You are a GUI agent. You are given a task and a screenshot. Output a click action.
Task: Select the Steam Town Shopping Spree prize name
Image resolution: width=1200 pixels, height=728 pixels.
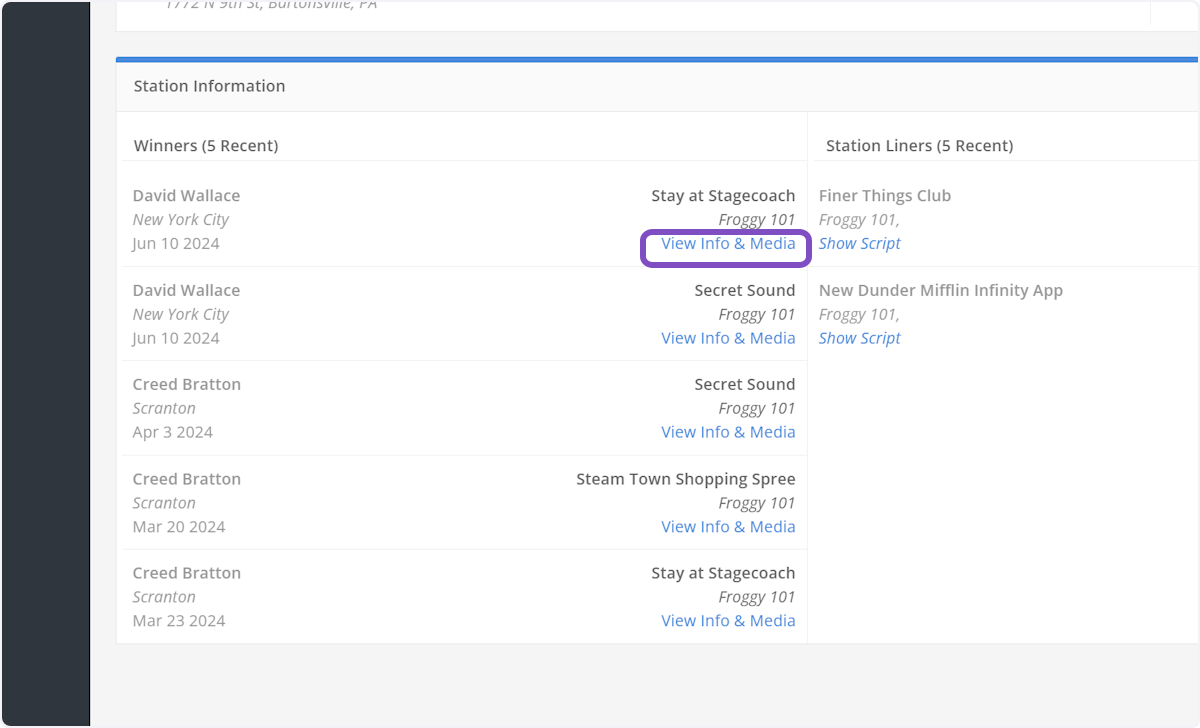click(x=685, y=479)
